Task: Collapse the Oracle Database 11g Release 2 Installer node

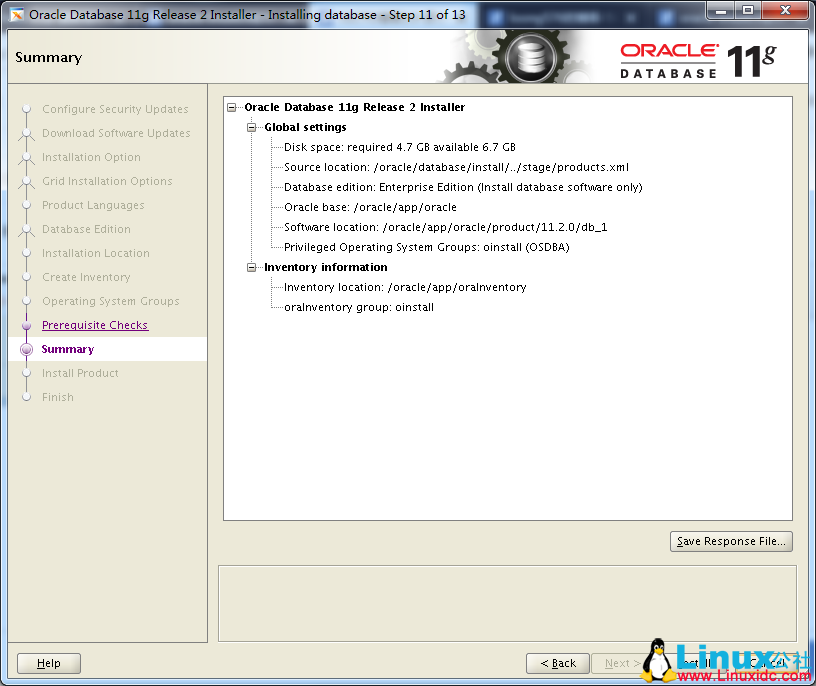Action: tap(231, 107)
